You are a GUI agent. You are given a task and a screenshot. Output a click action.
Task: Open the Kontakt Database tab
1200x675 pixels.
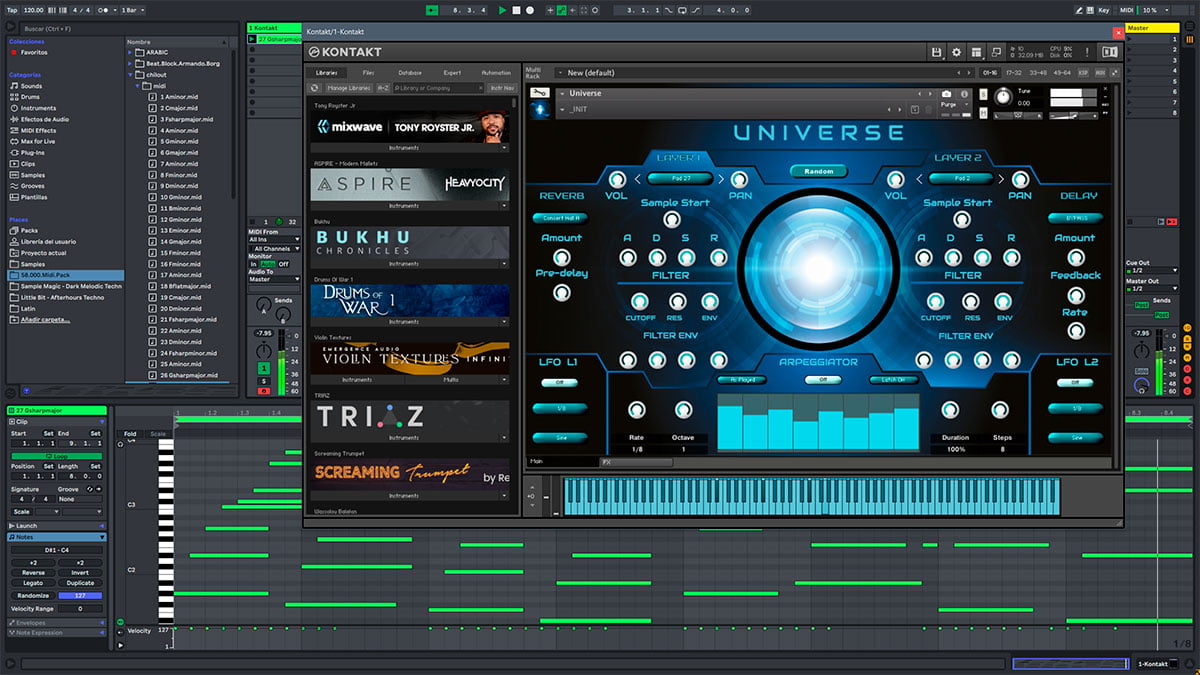[x=410, y=73]
